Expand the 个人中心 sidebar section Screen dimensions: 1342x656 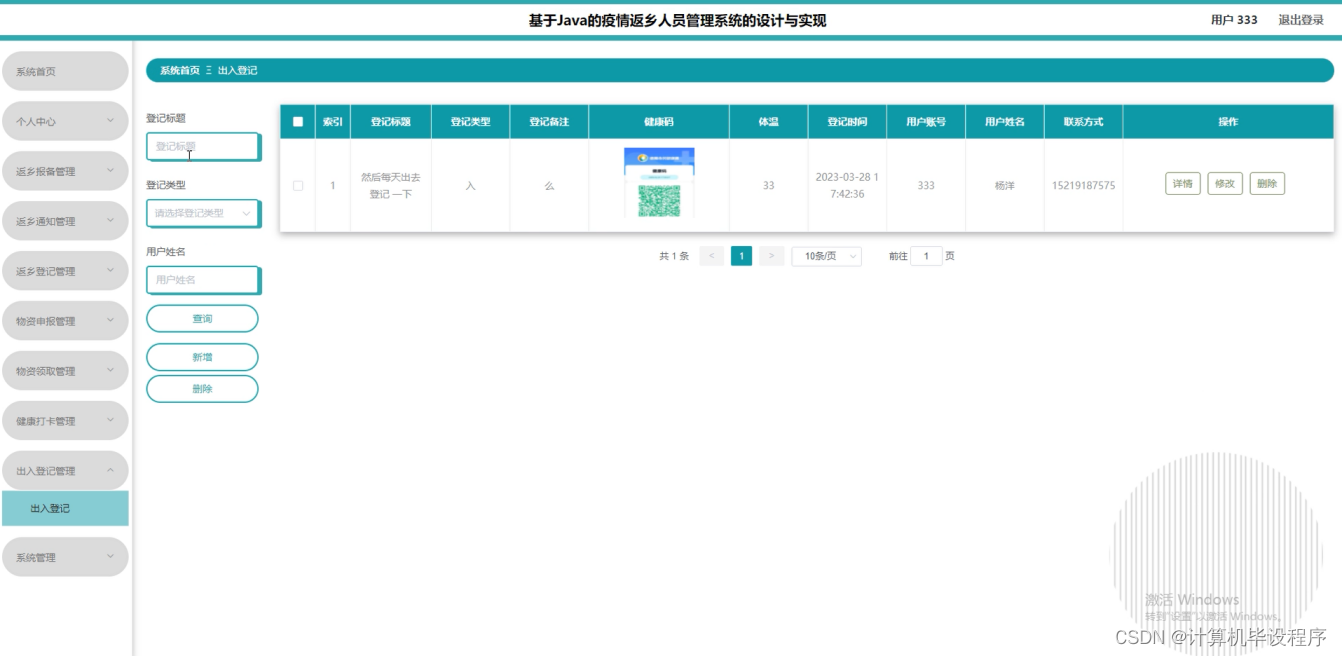pos(66,120)
